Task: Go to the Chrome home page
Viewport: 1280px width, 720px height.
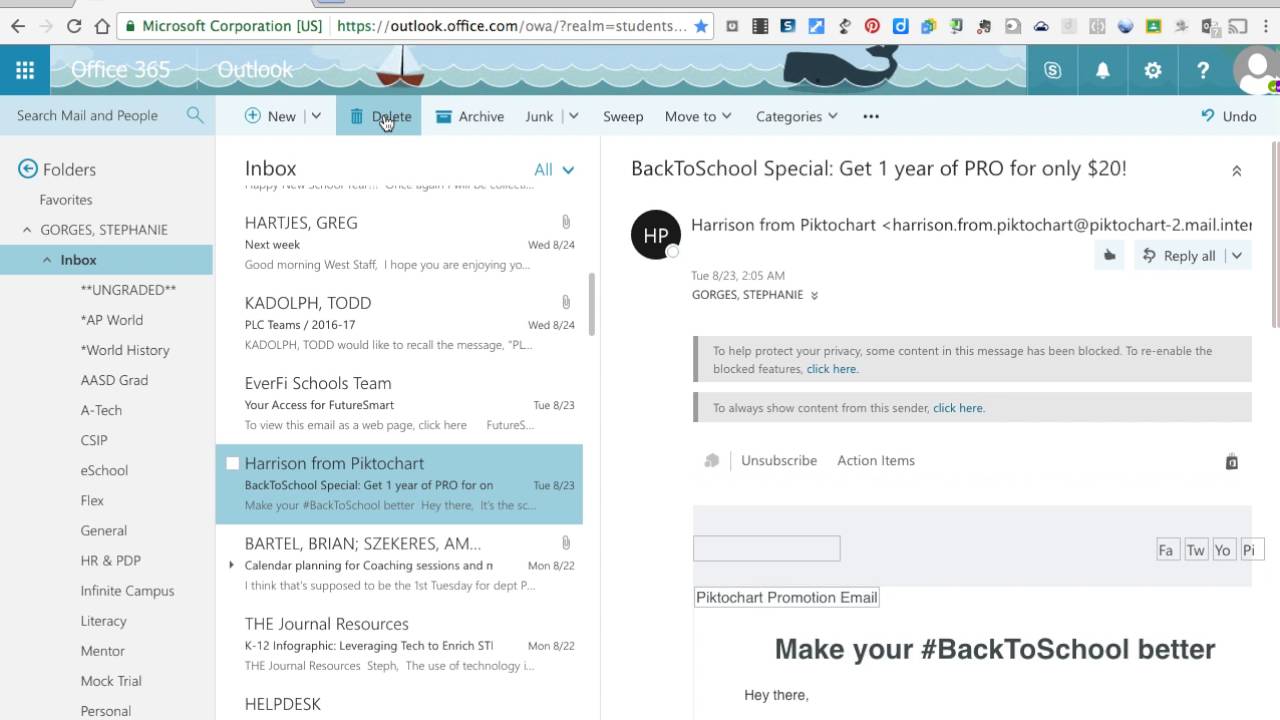Action: [102, 27]
